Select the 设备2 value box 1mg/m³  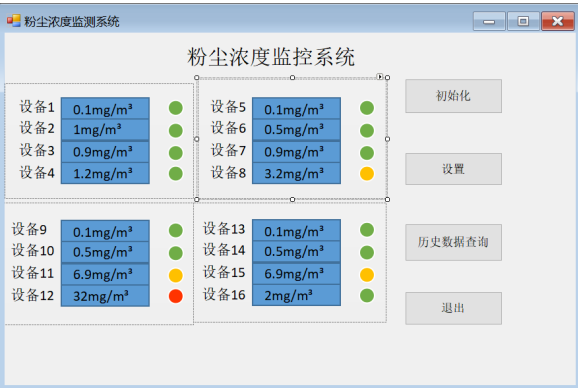(105, 130)
